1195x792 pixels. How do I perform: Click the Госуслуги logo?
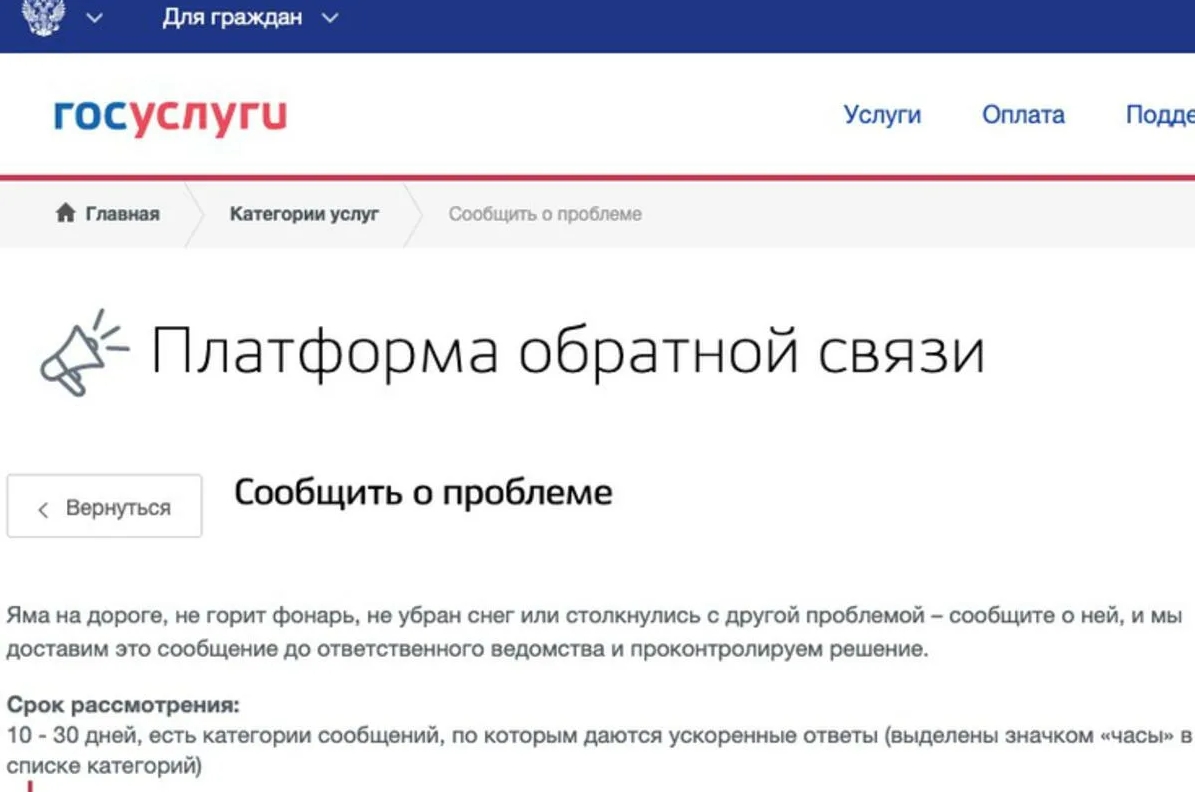point(170,113)
